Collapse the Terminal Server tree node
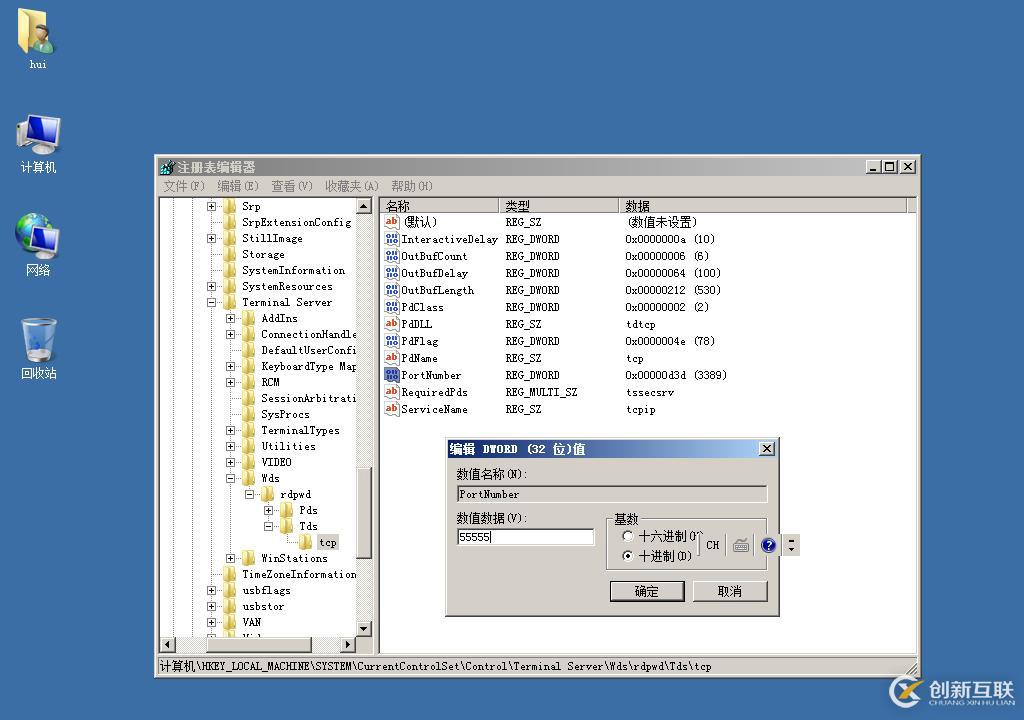Viewport: 1024px width, 720px height. (212, 302)
